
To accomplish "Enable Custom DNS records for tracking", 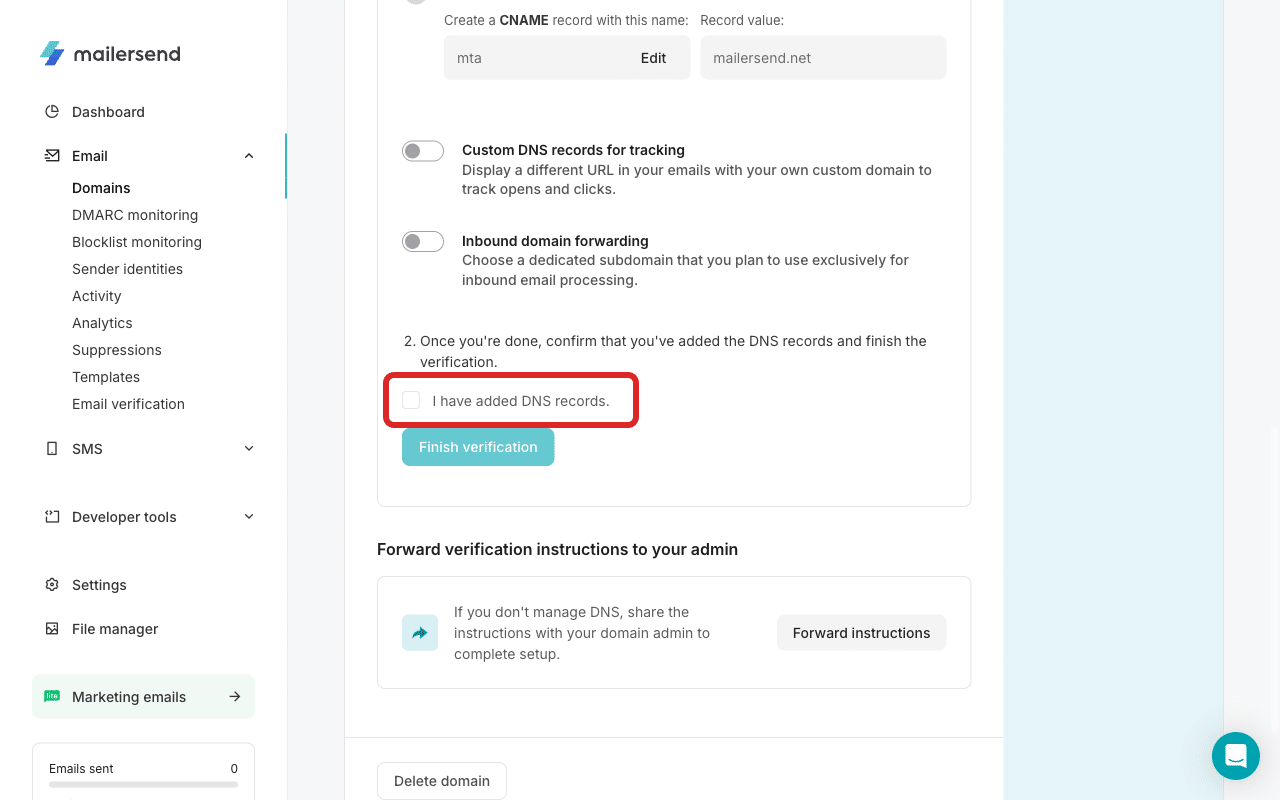I will [422, 150].
